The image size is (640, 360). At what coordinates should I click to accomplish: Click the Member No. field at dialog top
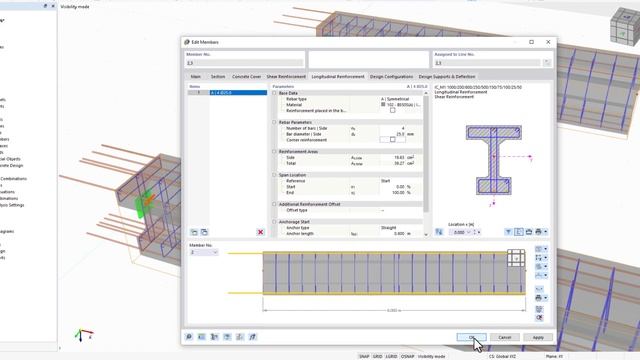pos(244,63)
